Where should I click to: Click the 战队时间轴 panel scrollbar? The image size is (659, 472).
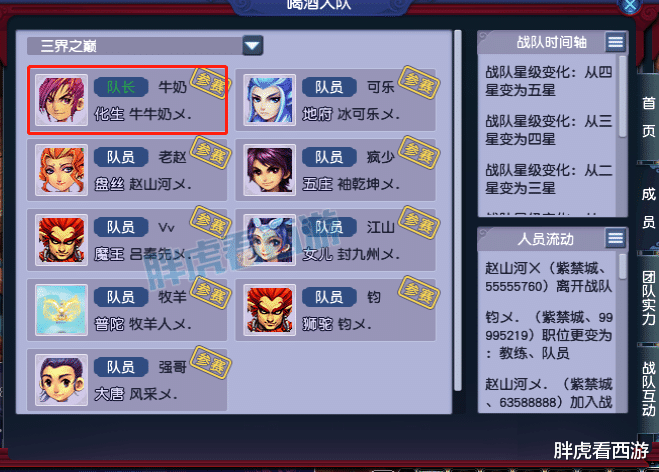[623, 96]
